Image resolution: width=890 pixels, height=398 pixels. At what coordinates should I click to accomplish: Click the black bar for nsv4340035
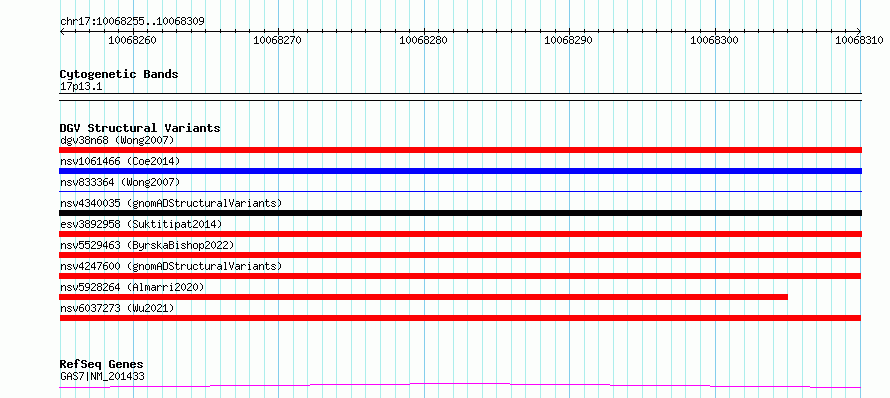point(460,213)
